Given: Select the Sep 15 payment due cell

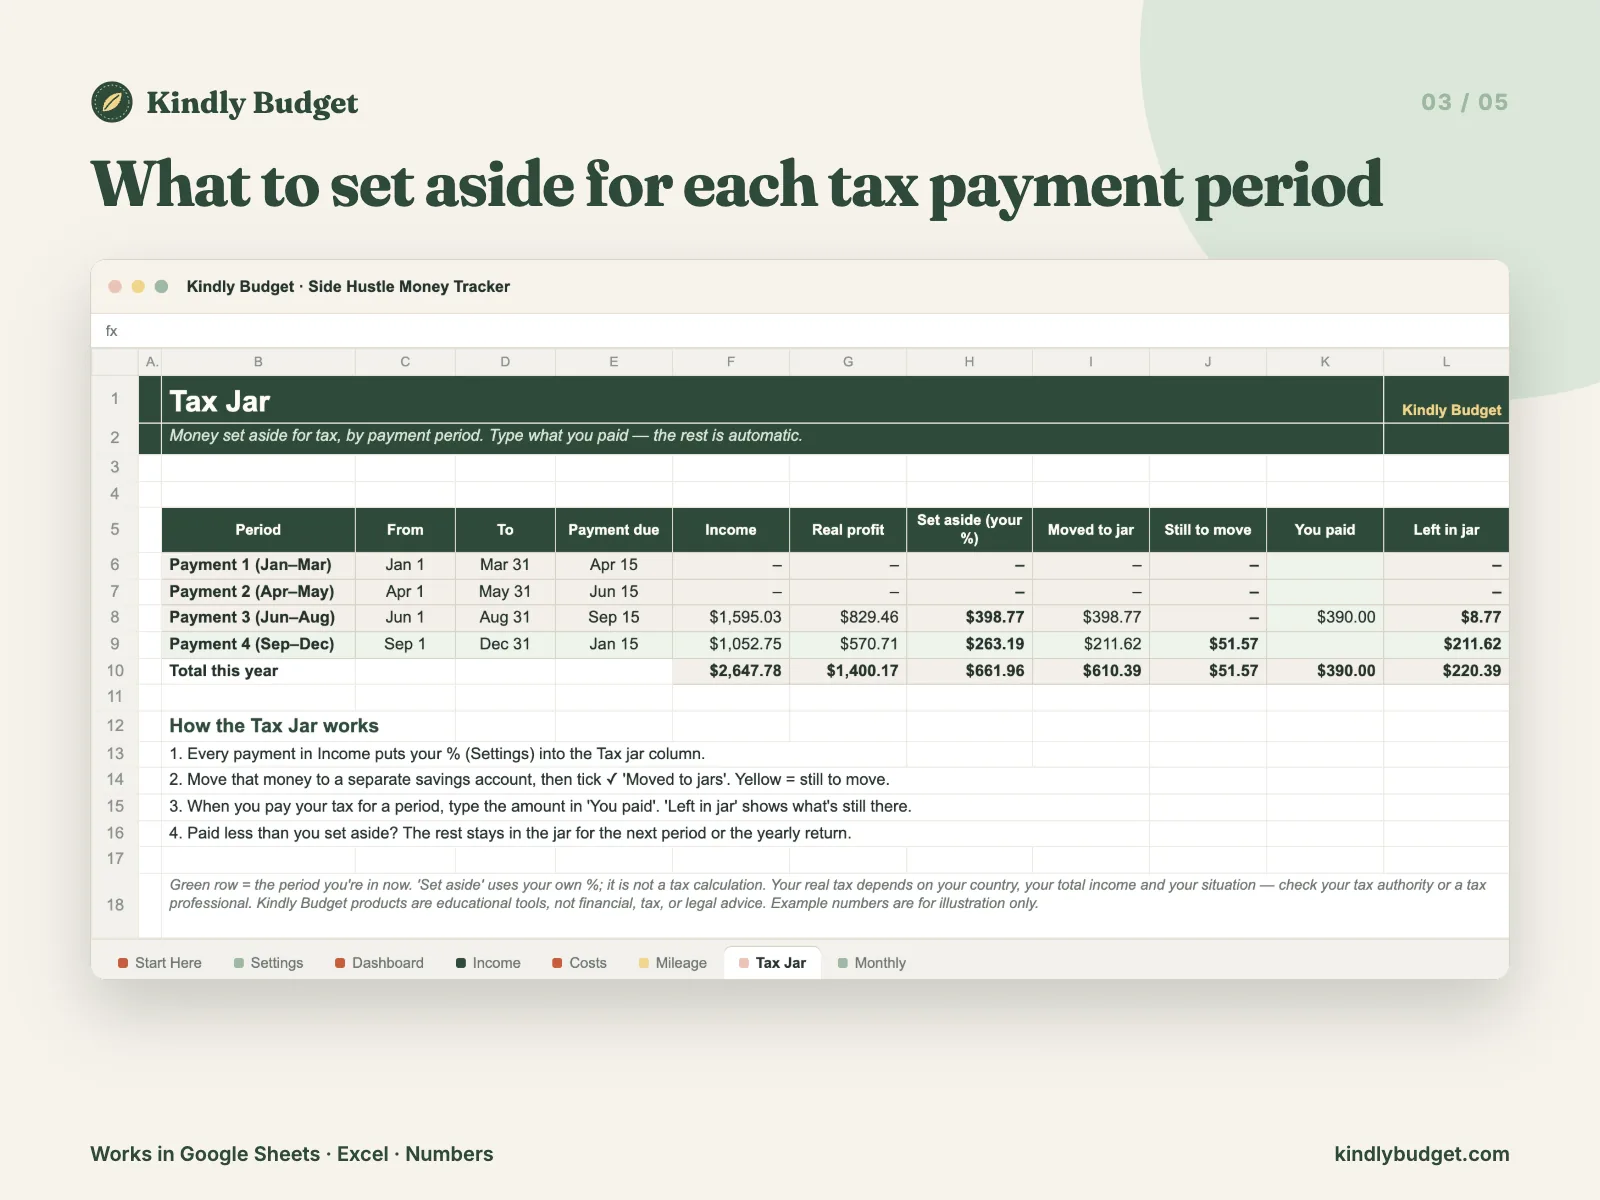Looking at the screenshot, I should [614, 618].
